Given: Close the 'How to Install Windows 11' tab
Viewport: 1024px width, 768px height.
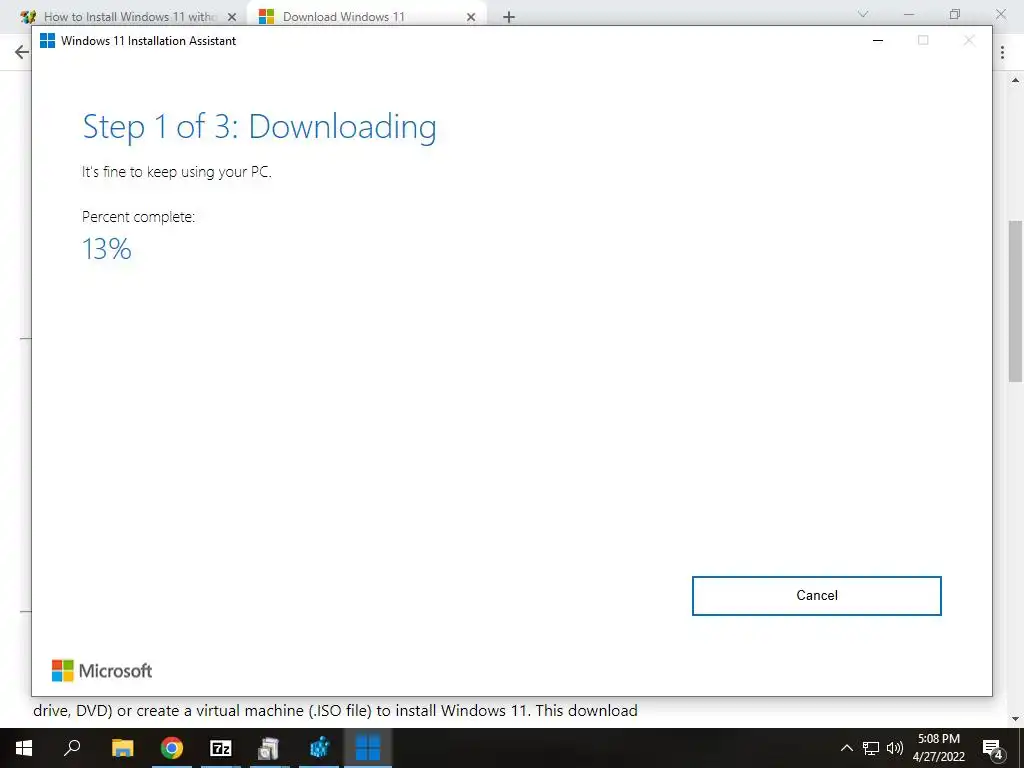Looking at the screenshot, I should [x=232, y=17].
